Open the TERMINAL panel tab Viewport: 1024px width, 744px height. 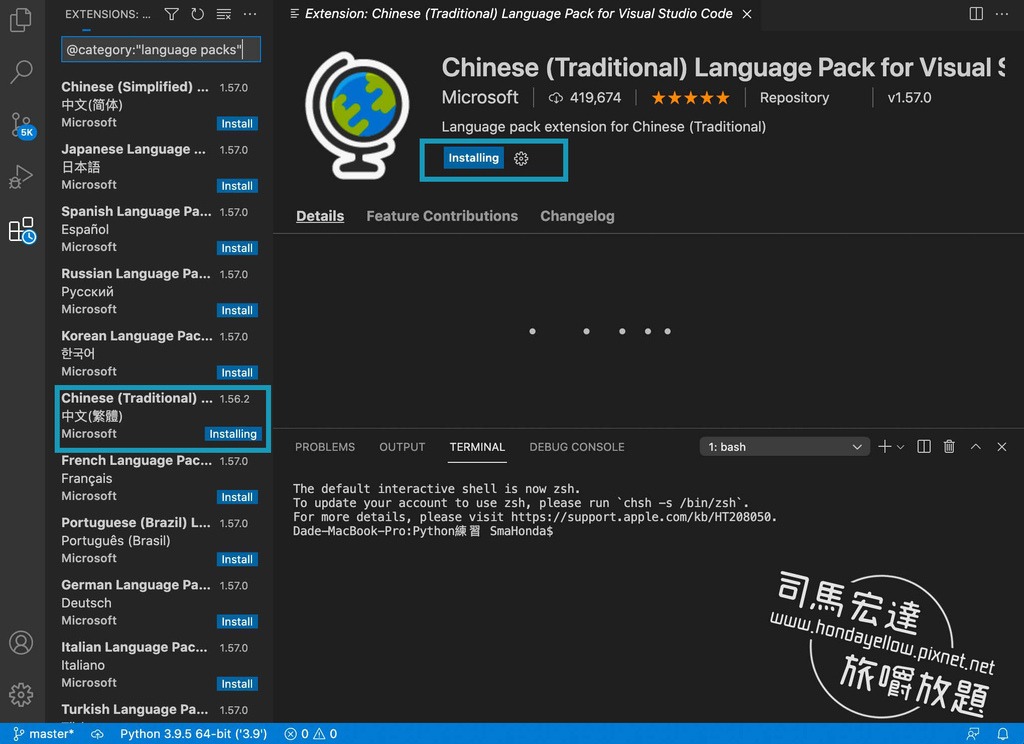[477, 447]
